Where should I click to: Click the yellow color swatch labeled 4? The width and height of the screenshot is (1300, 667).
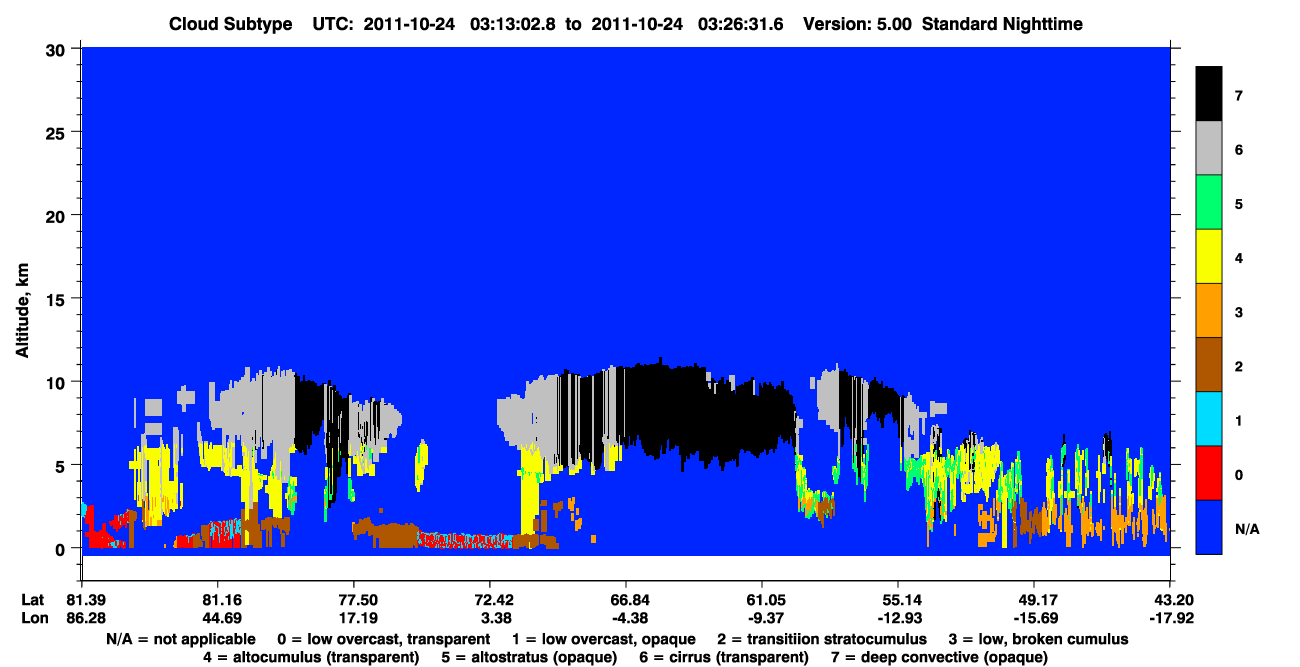[x=1209, y=256]
